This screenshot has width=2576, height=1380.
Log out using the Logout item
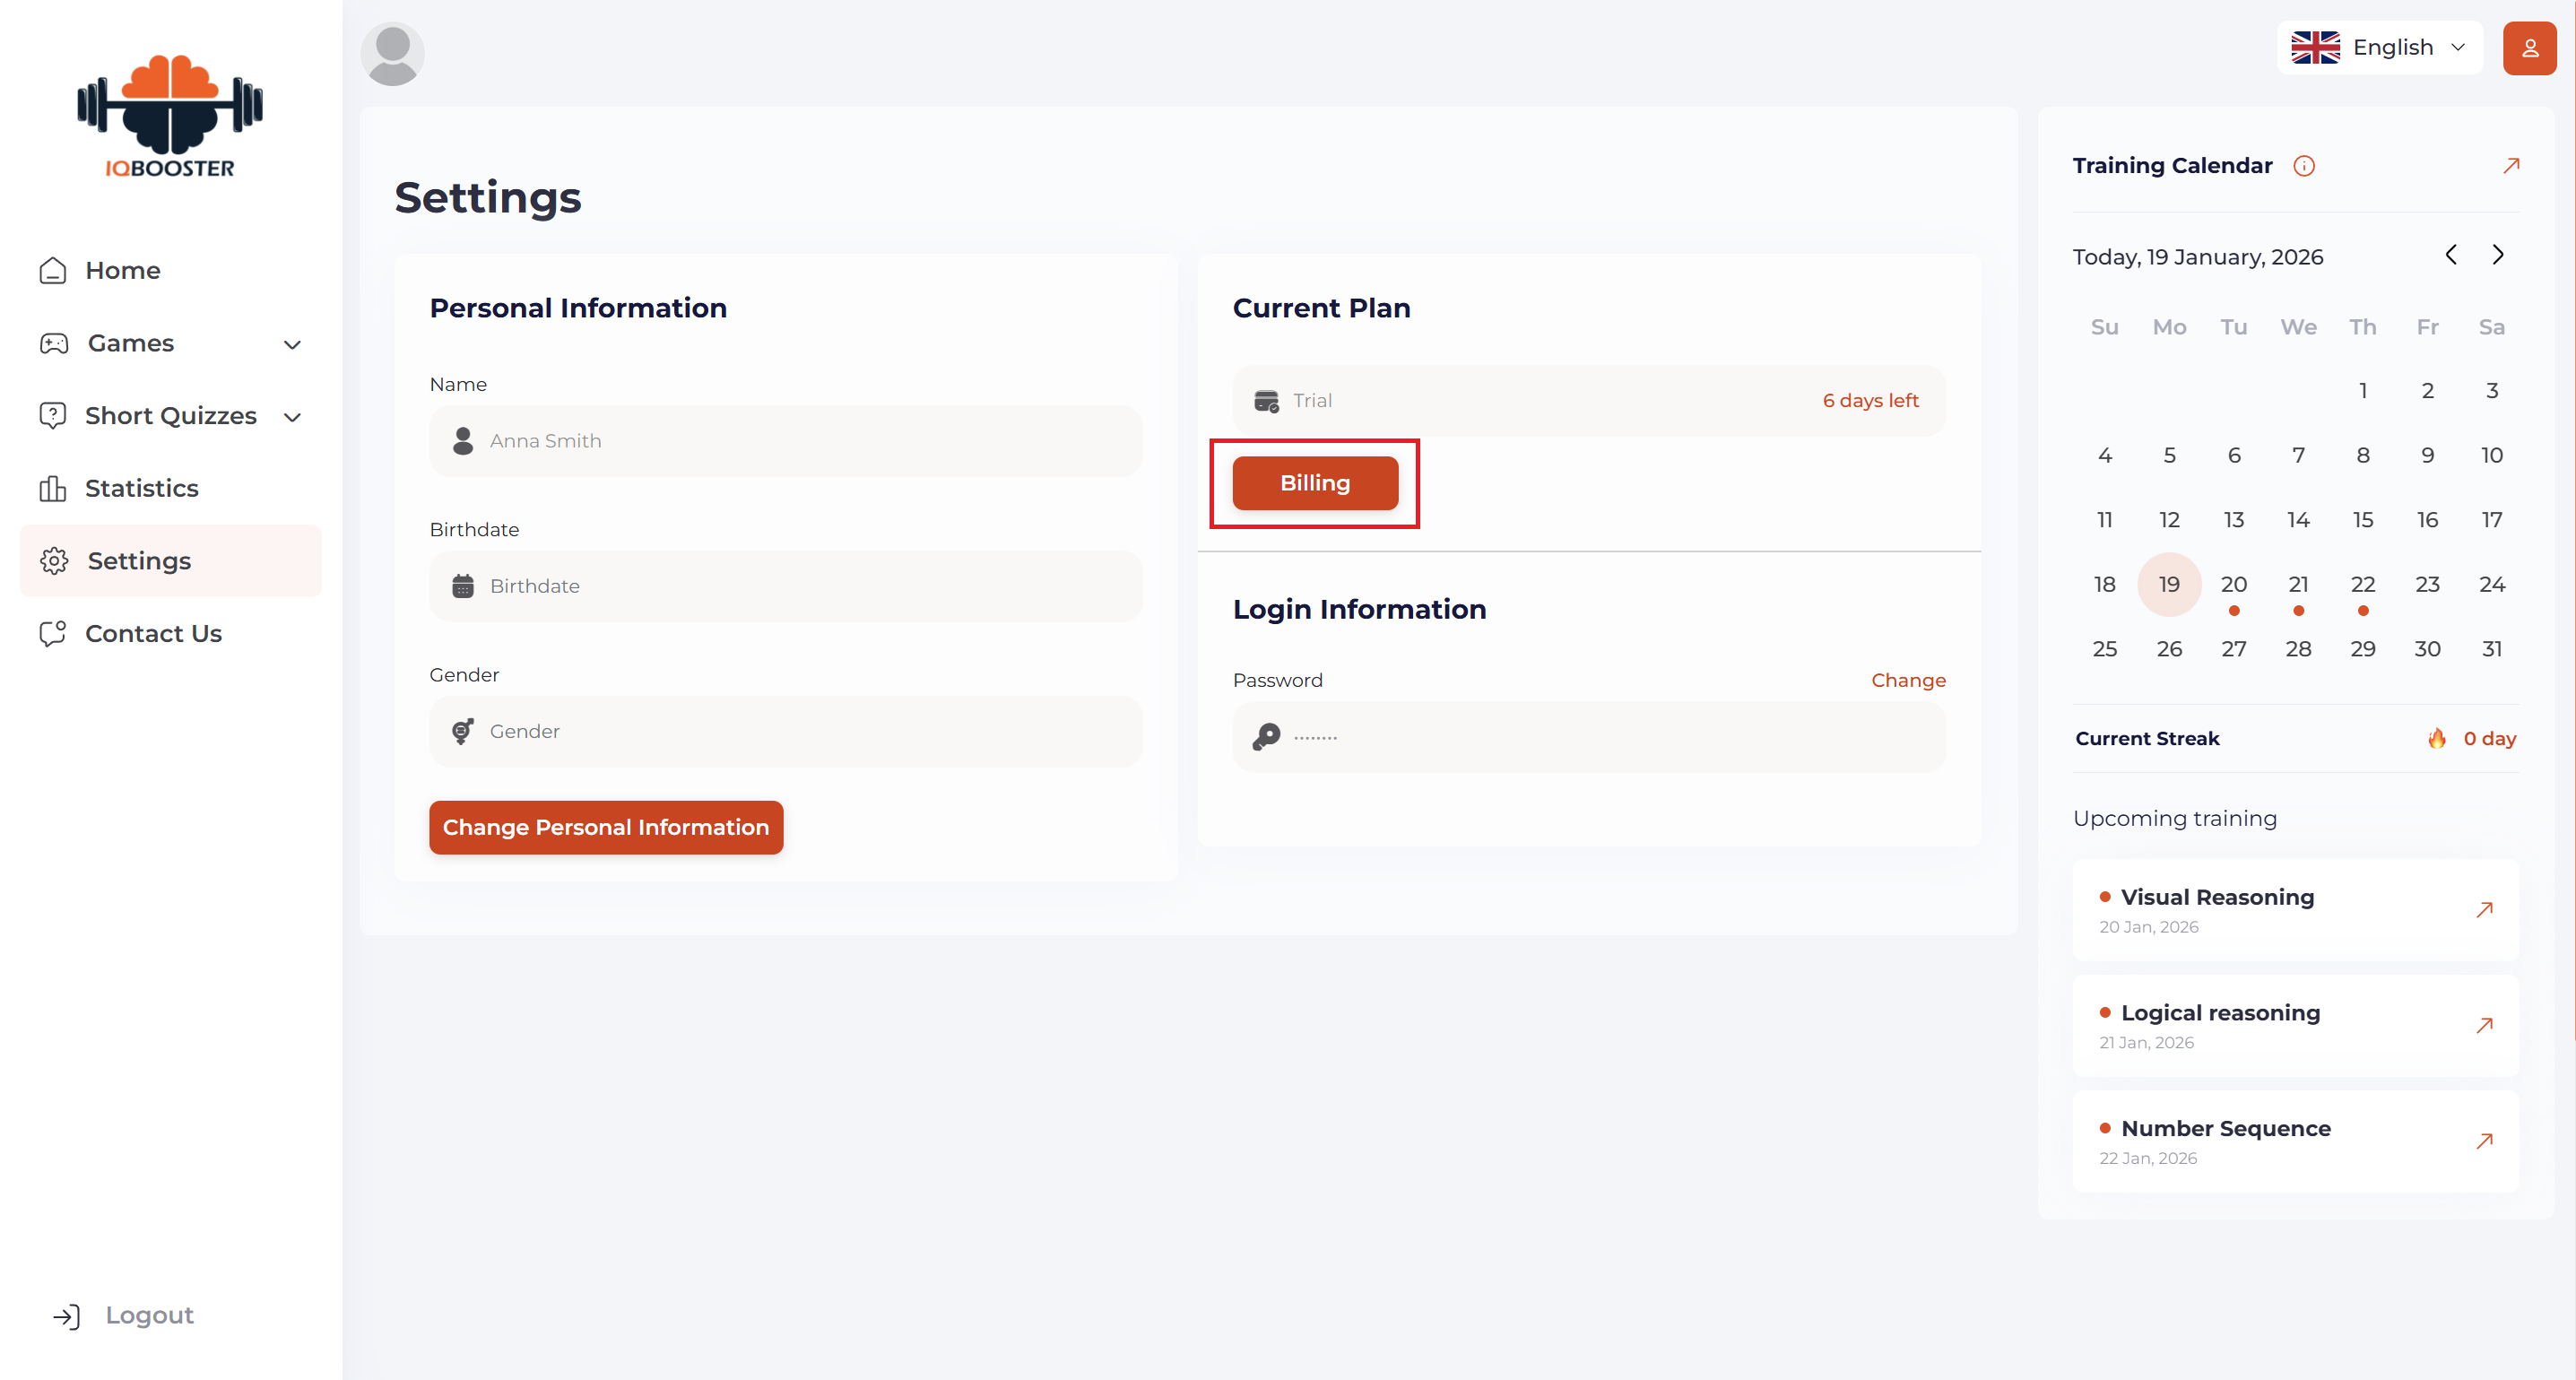point(148,1315)
